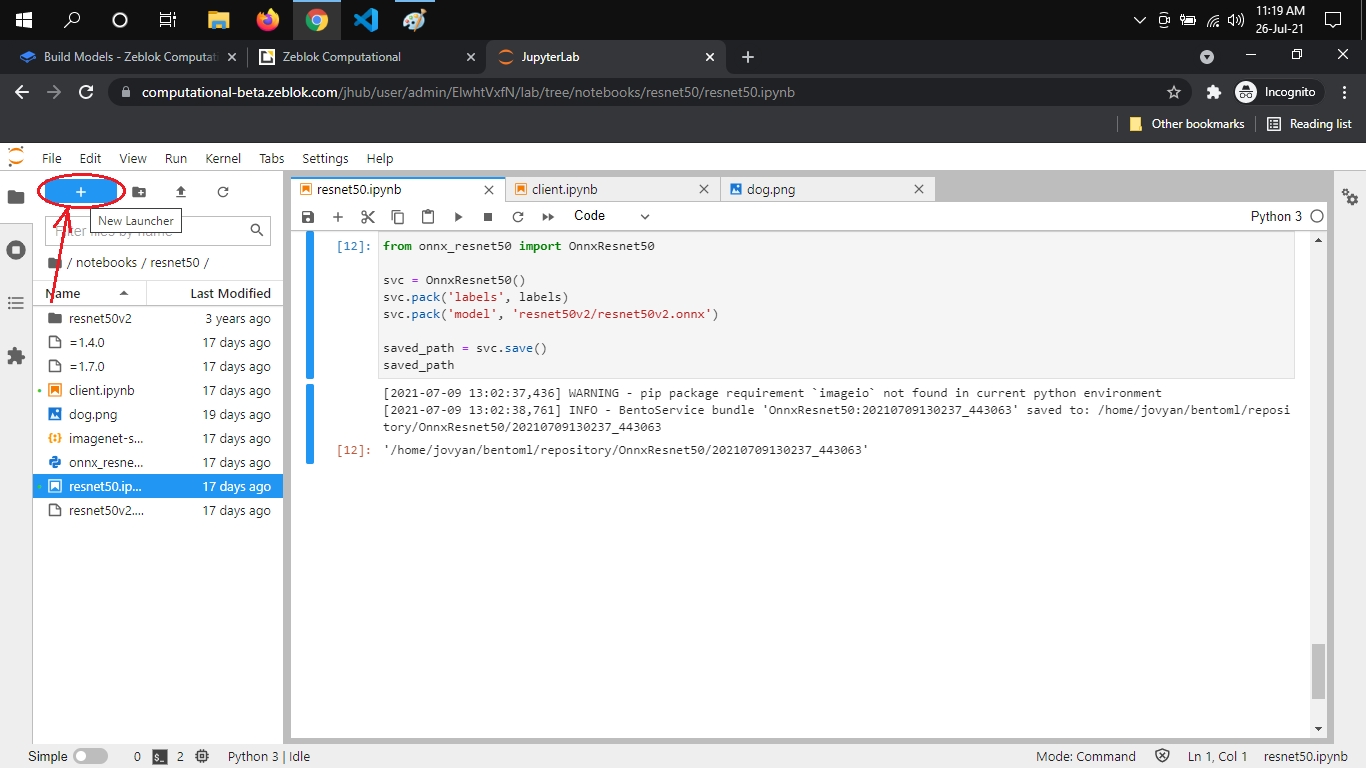
Task: Save the notebook with the floppy disk icon
Action: pyautogui.click(x=308, y=217)
